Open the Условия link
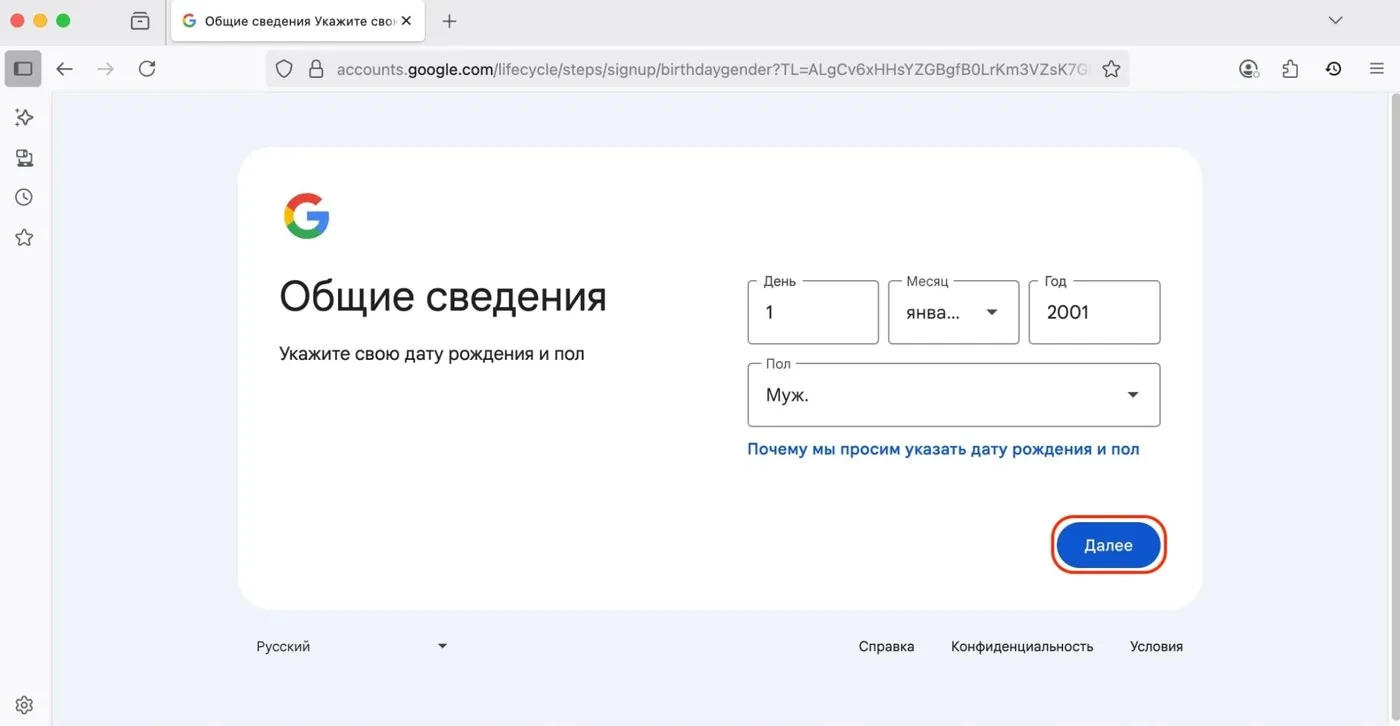 (x=1156, y=646)
